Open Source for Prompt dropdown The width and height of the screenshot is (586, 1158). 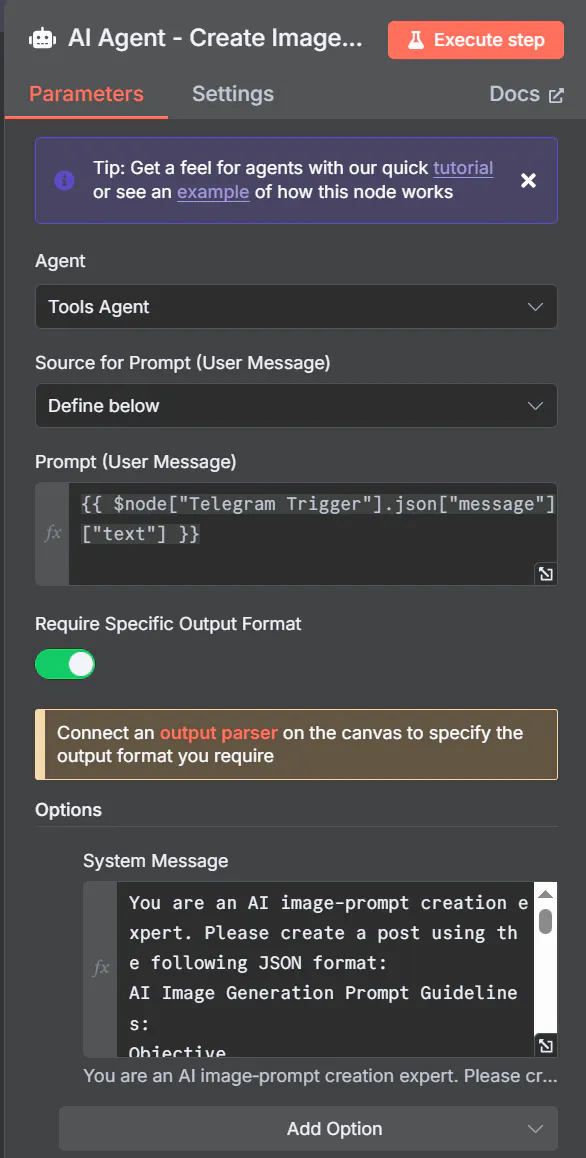tap(296, 405)
